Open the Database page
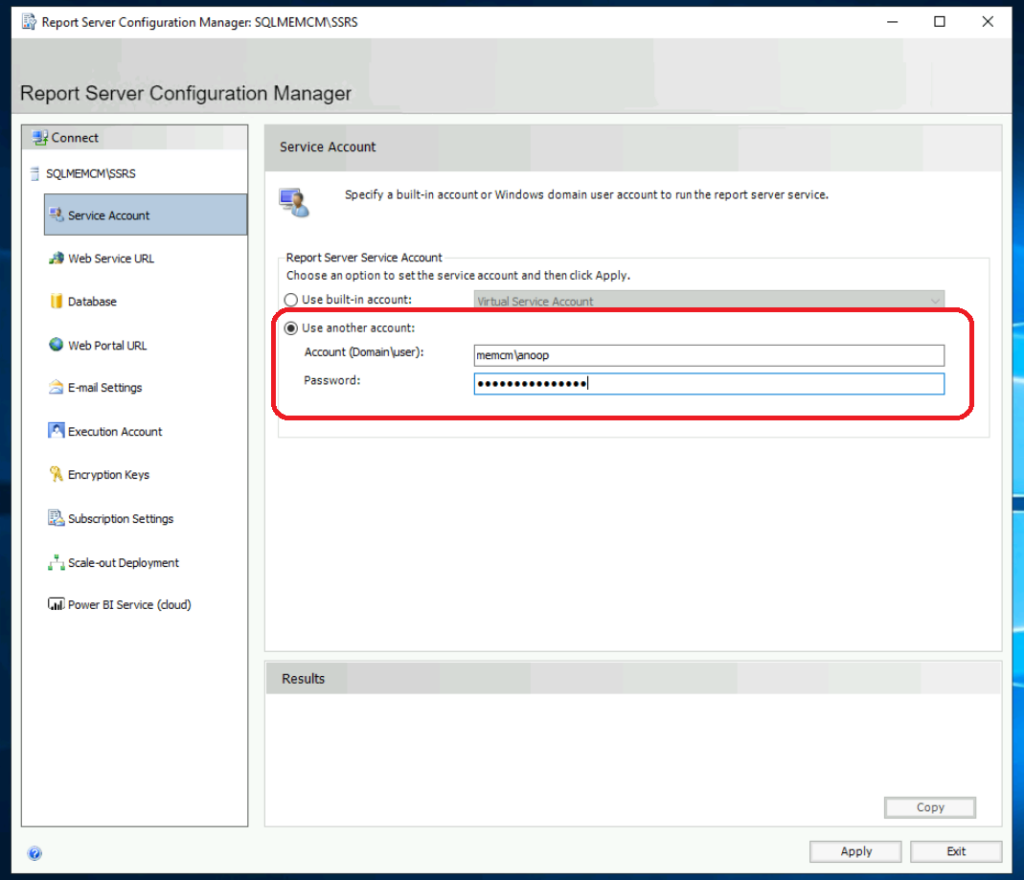This screenshot has height=880, width=1024. [x=92, y=302]
